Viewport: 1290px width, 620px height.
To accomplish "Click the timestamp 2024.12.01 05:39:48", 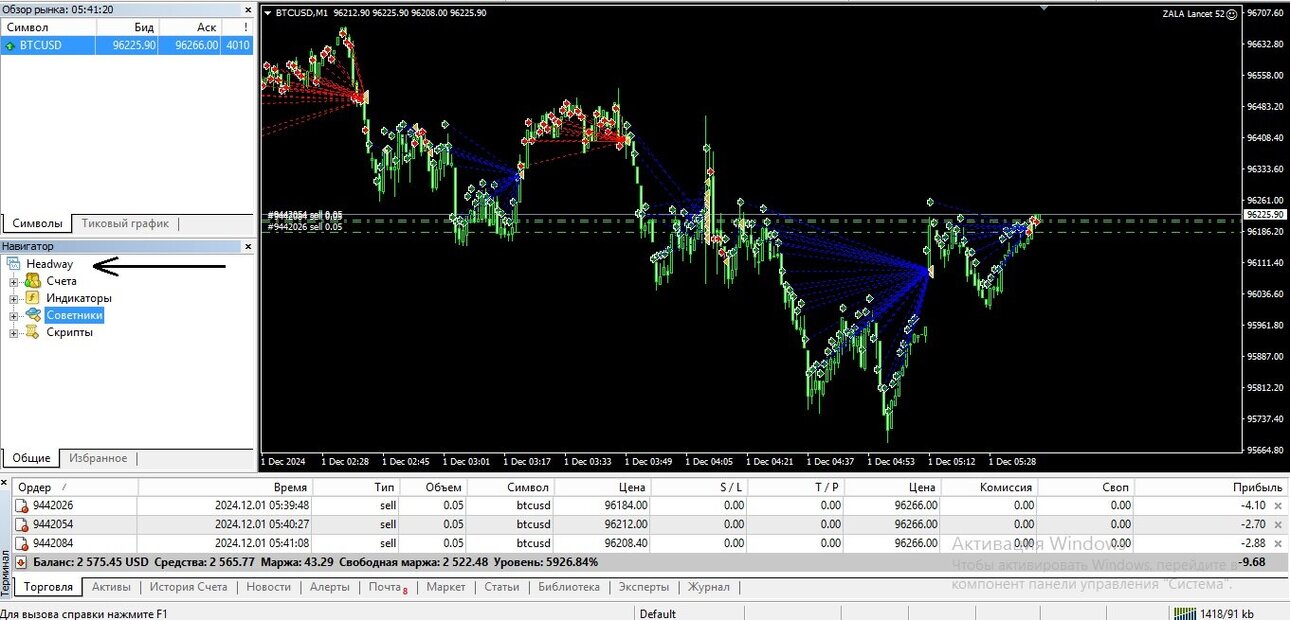I will (x=261, y=506).
